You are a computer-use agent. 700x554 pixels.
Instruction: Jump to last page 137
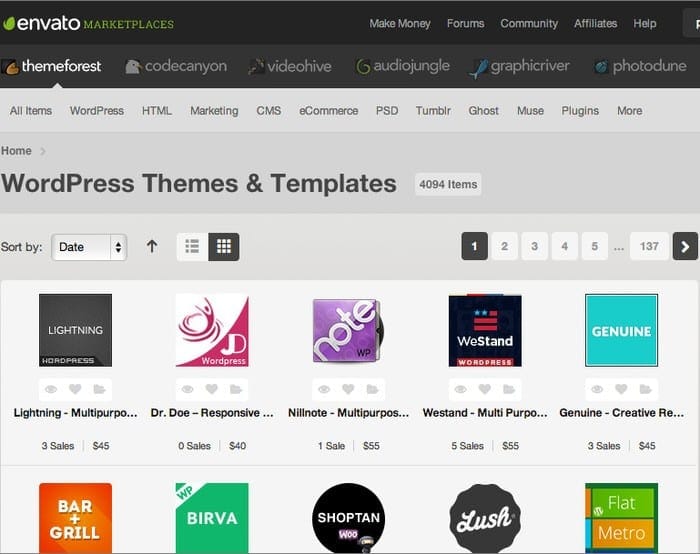pos(649,246)
